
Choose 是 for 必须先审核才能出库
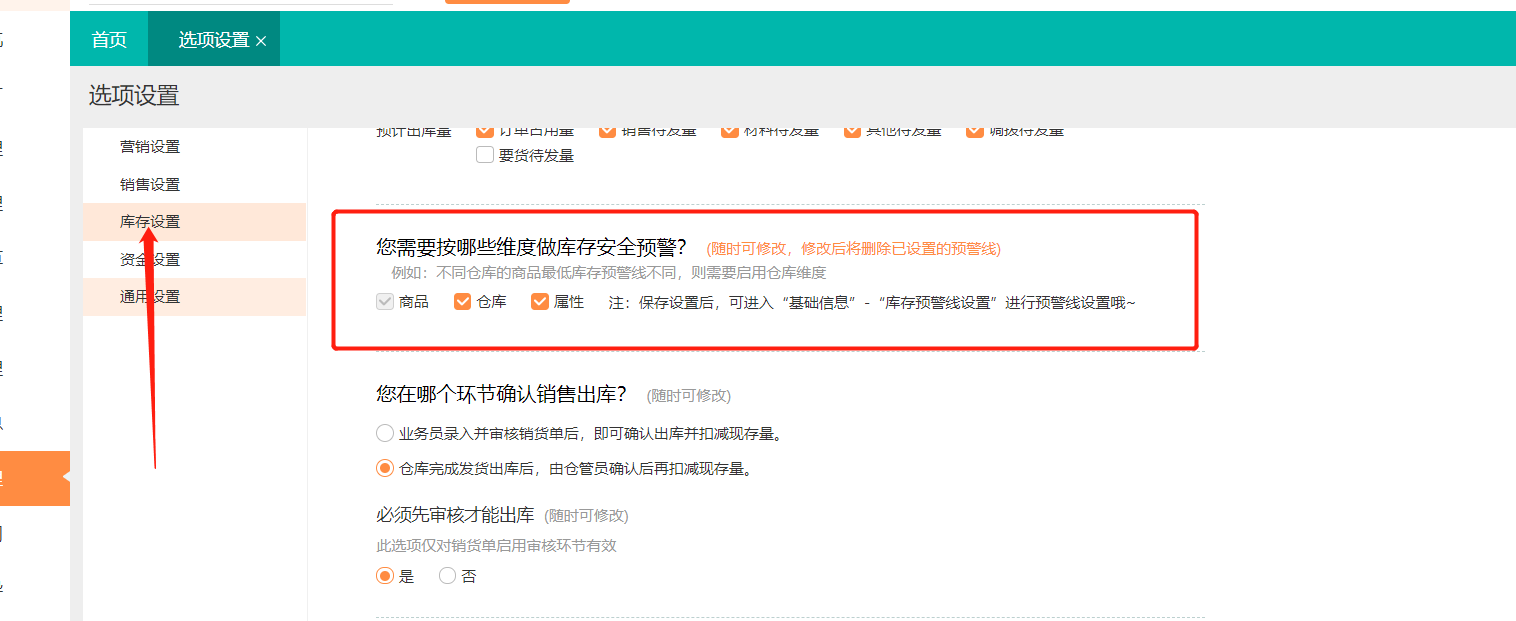coord(385,576)
